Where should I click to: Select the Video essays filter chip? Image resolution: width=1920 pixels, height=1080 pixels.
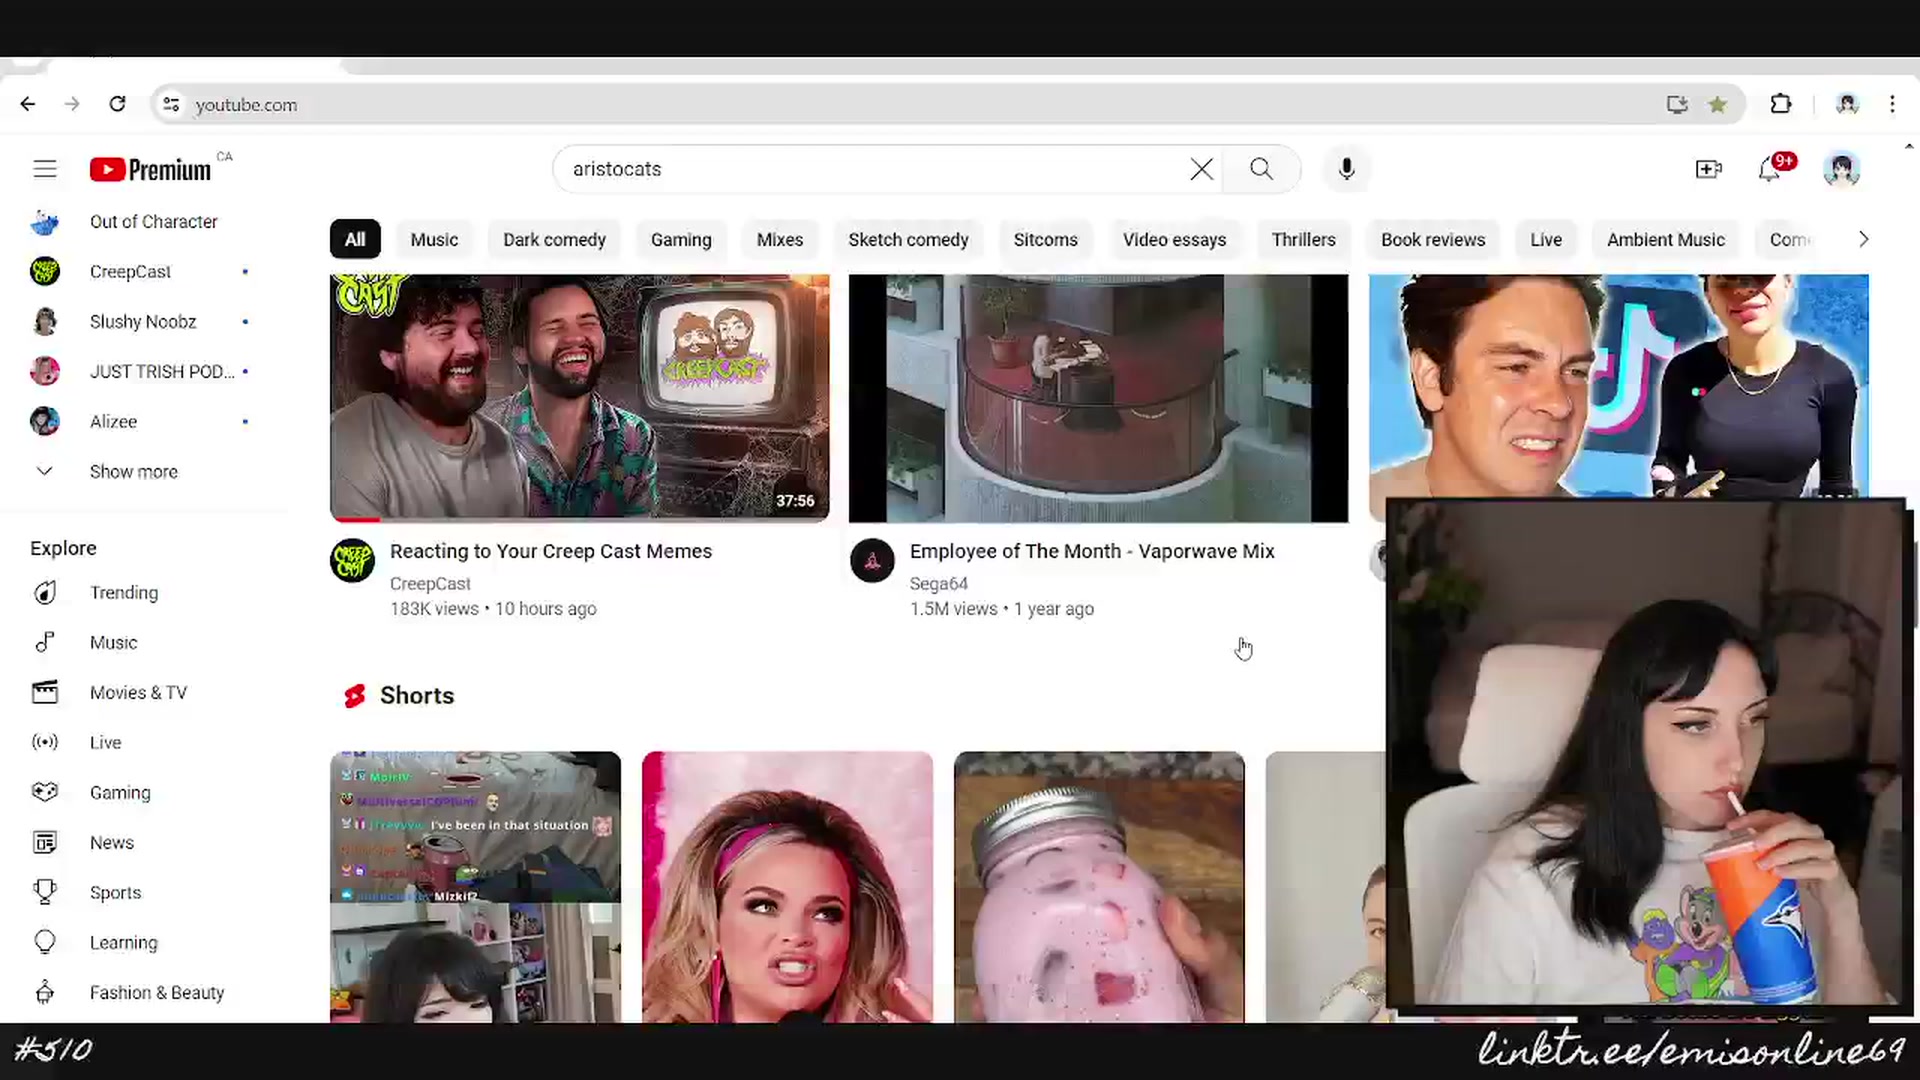pos(1174,240)
